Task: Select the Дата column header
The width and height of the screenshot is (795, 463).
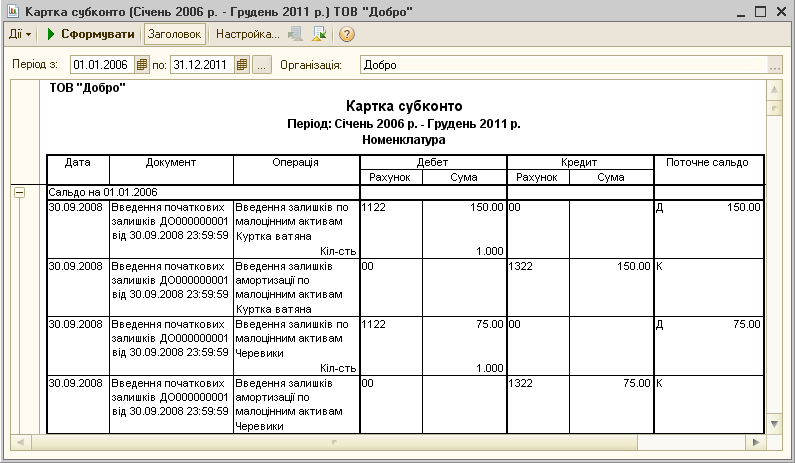Action: click(x=78, y=169)
